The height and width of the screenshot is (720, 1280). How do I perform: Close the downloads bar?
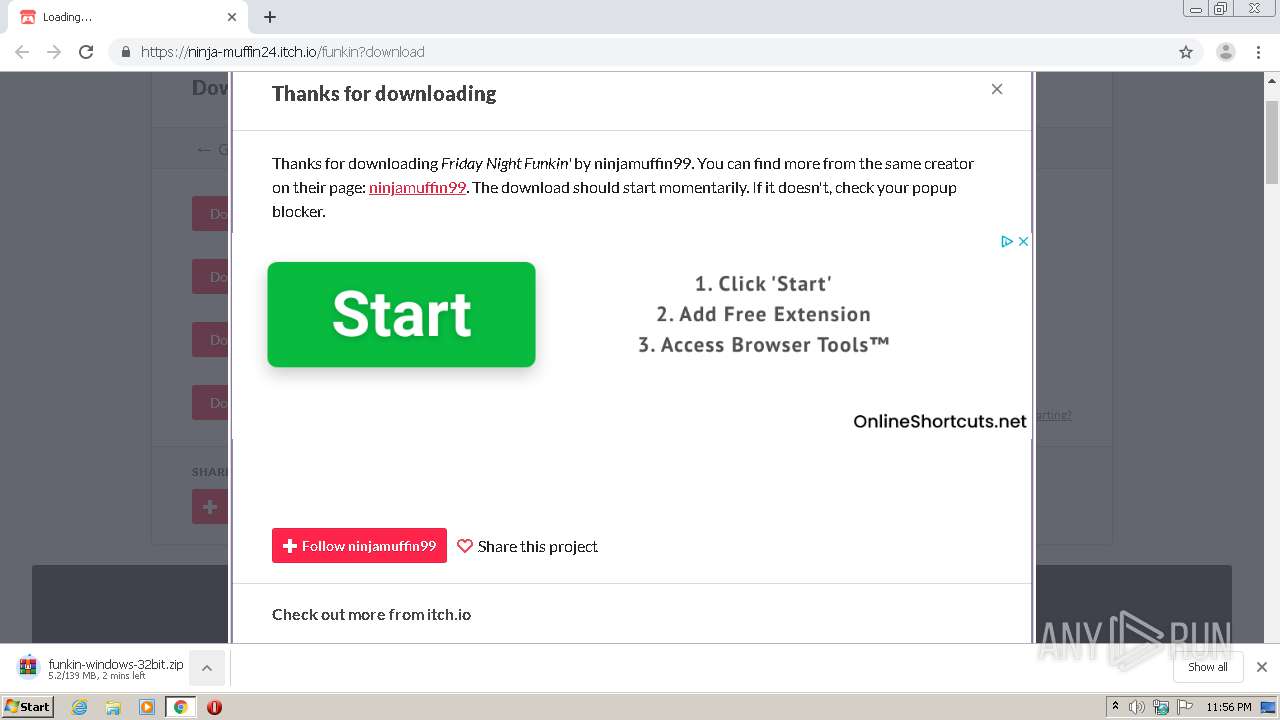1262,667
